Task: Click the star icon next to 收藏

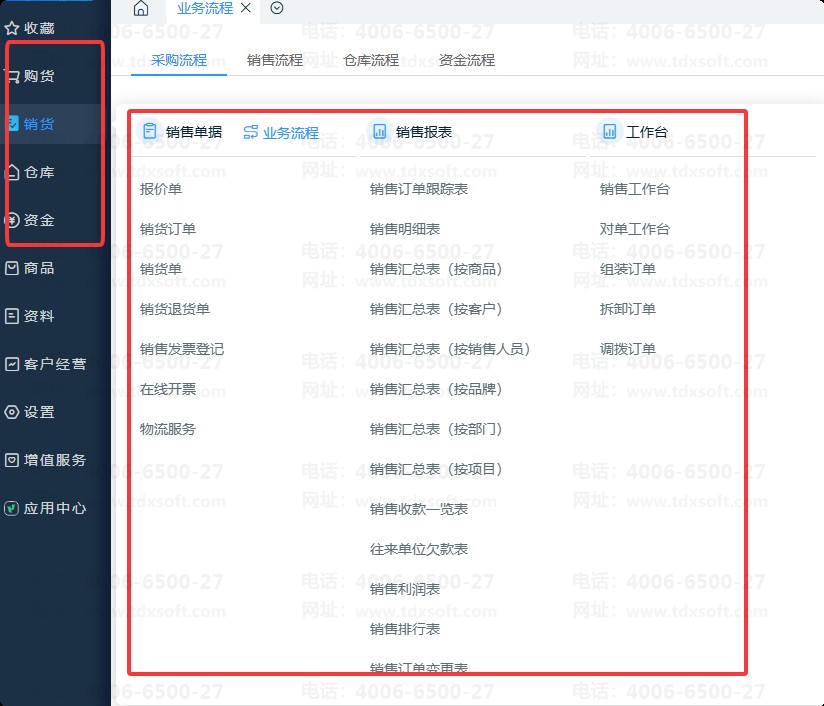Action: pyautogui.click(x=12, y=28)
